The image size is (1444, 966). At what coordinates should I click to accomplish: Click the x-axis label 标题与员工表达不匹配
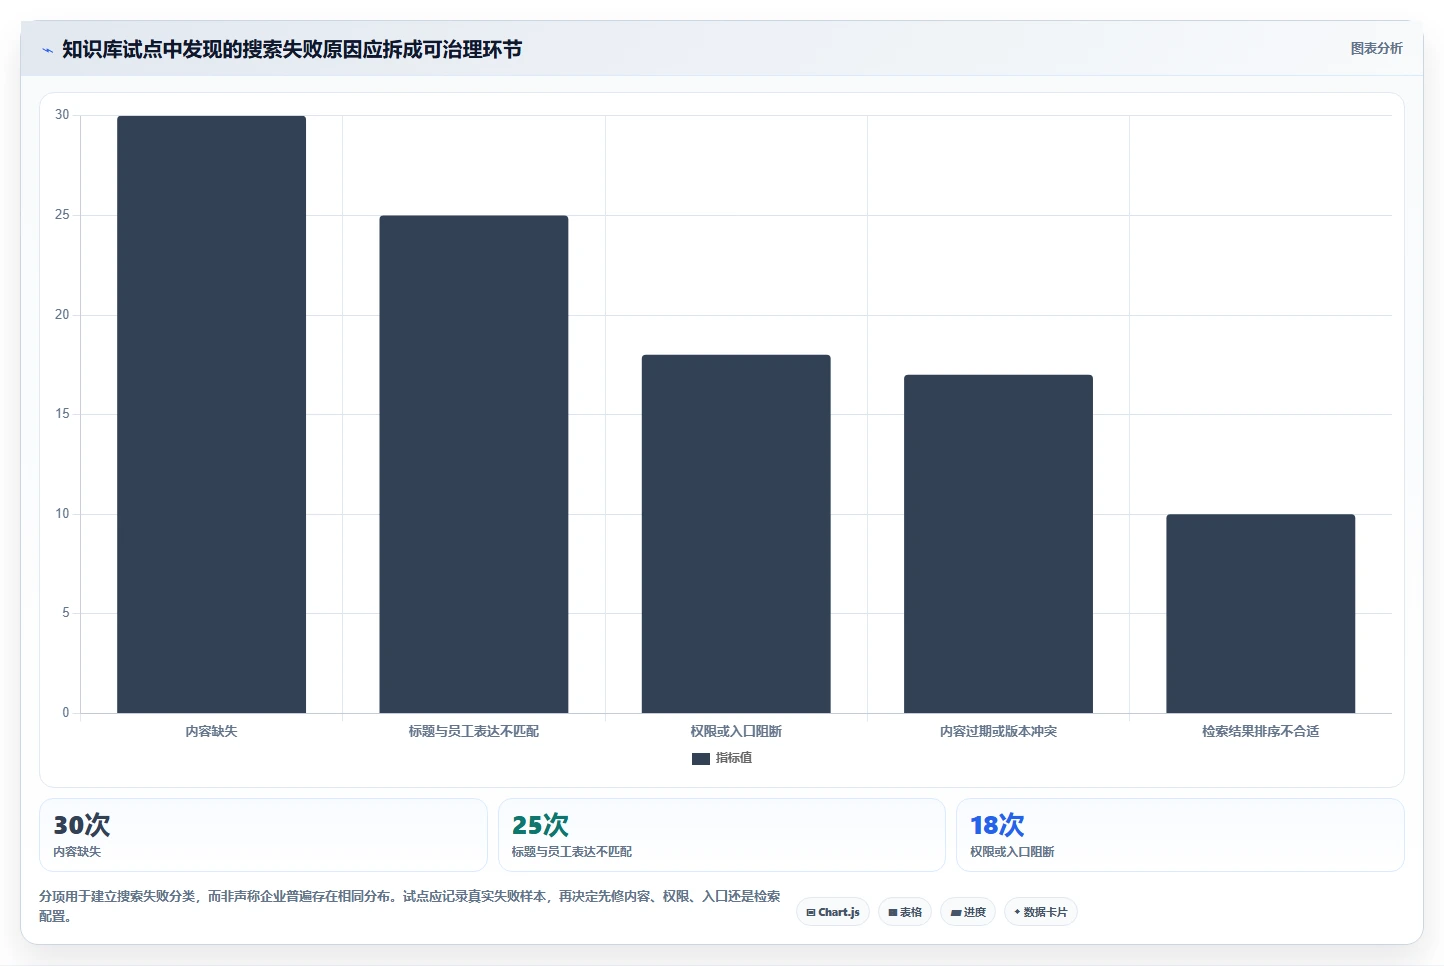point(474,732)
